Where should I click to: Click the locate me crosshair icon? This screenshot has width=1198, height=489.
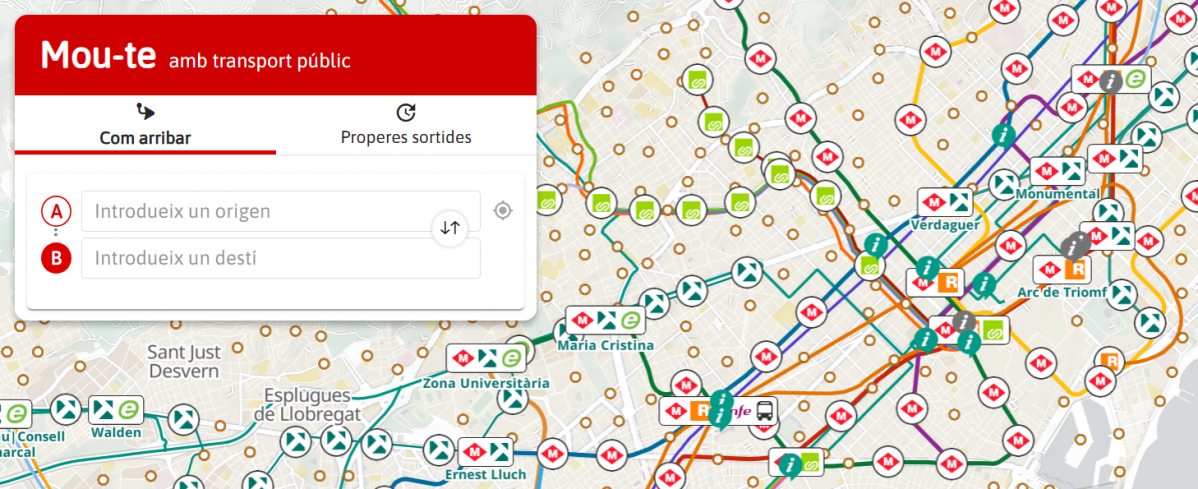coord(503,211)
